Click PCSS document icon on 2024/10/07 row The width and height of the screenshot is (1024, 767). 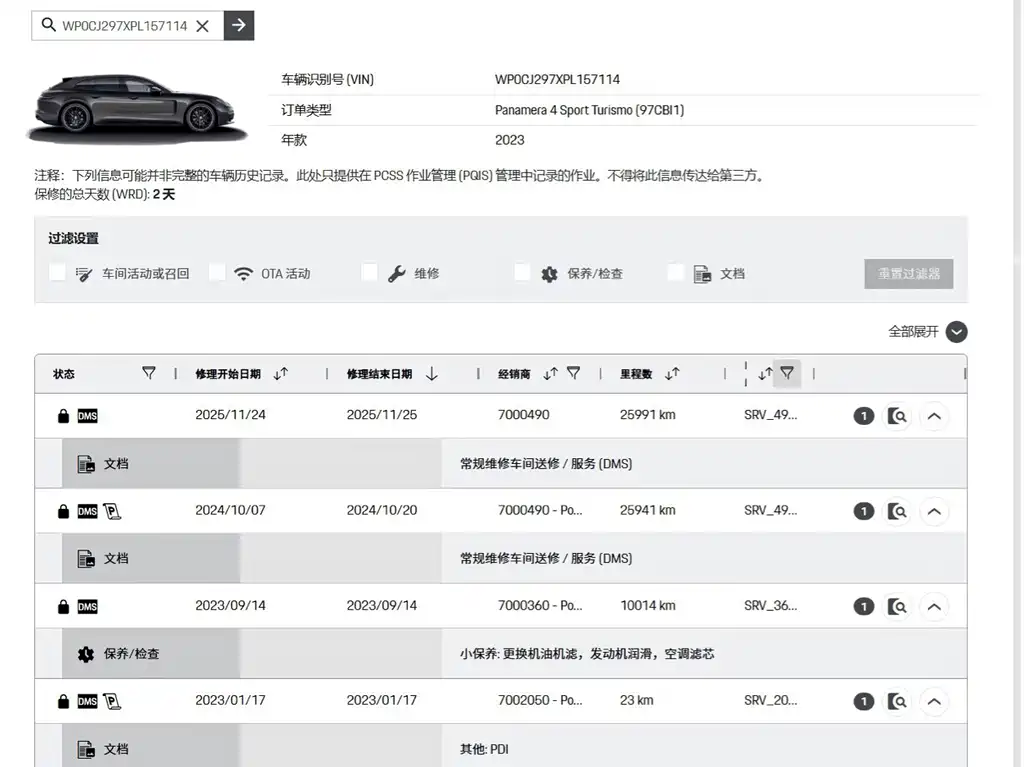click(112, 511)
